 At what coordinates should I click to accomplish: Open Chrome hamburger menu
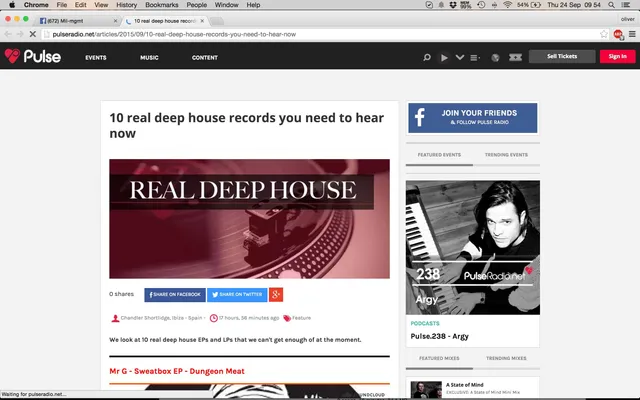[632, 34]
